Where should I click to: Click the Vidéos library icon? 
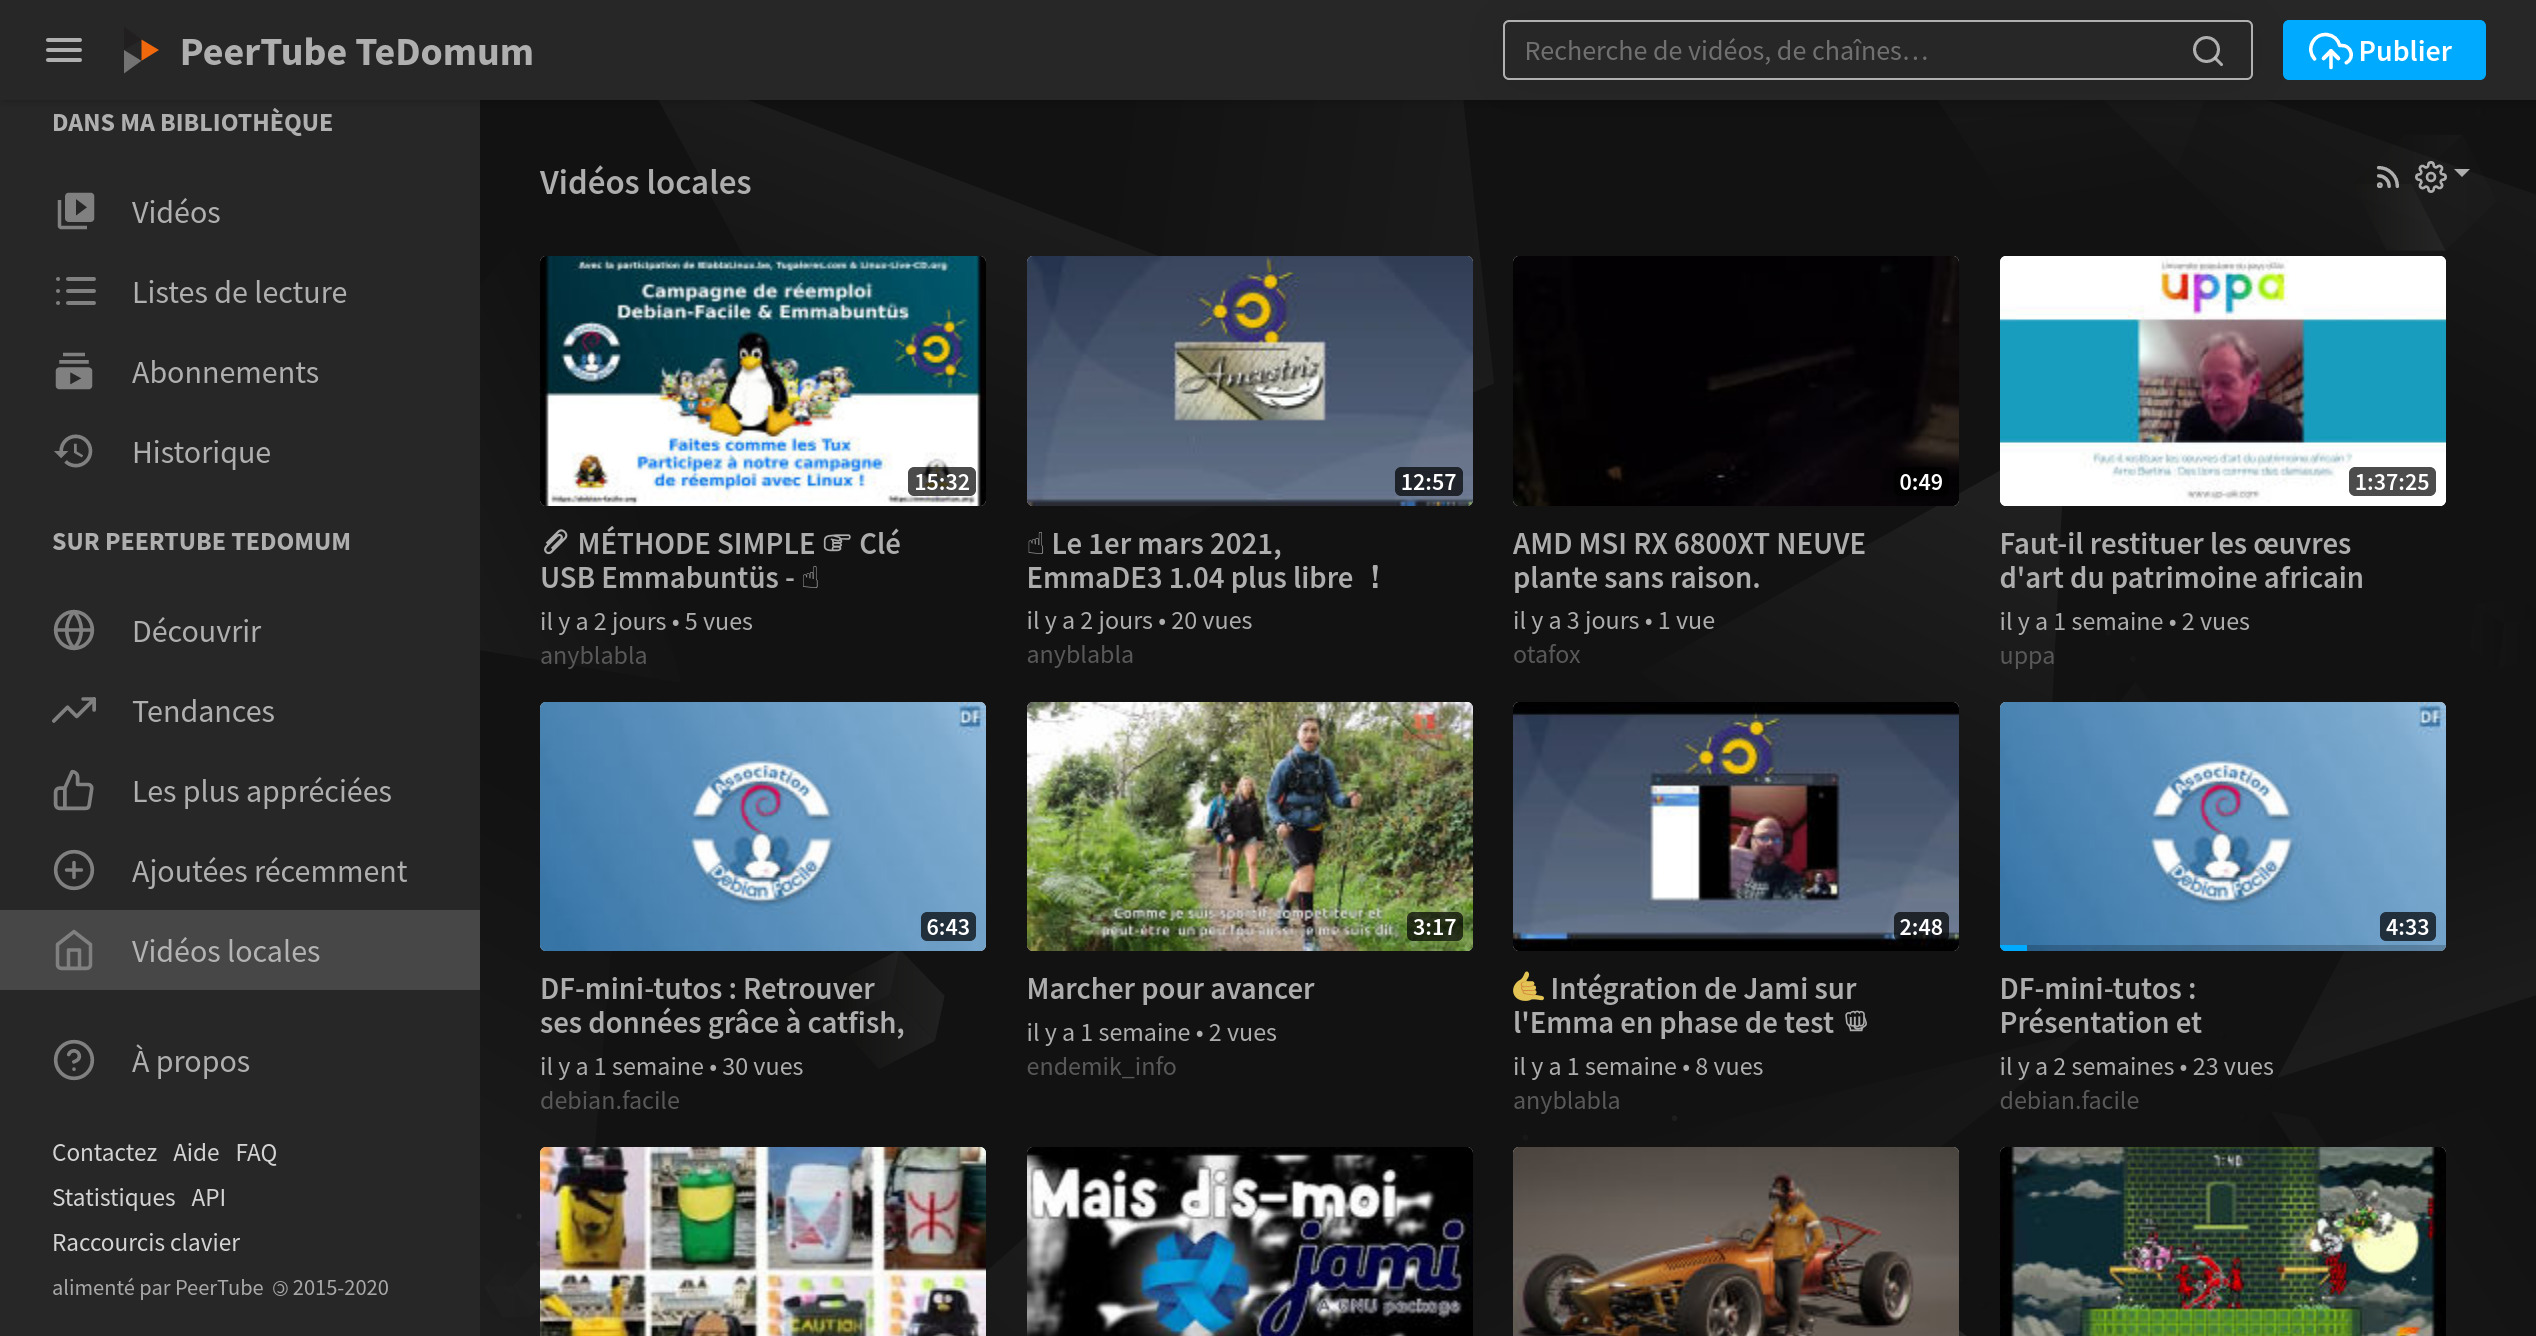tap(75, 211)
